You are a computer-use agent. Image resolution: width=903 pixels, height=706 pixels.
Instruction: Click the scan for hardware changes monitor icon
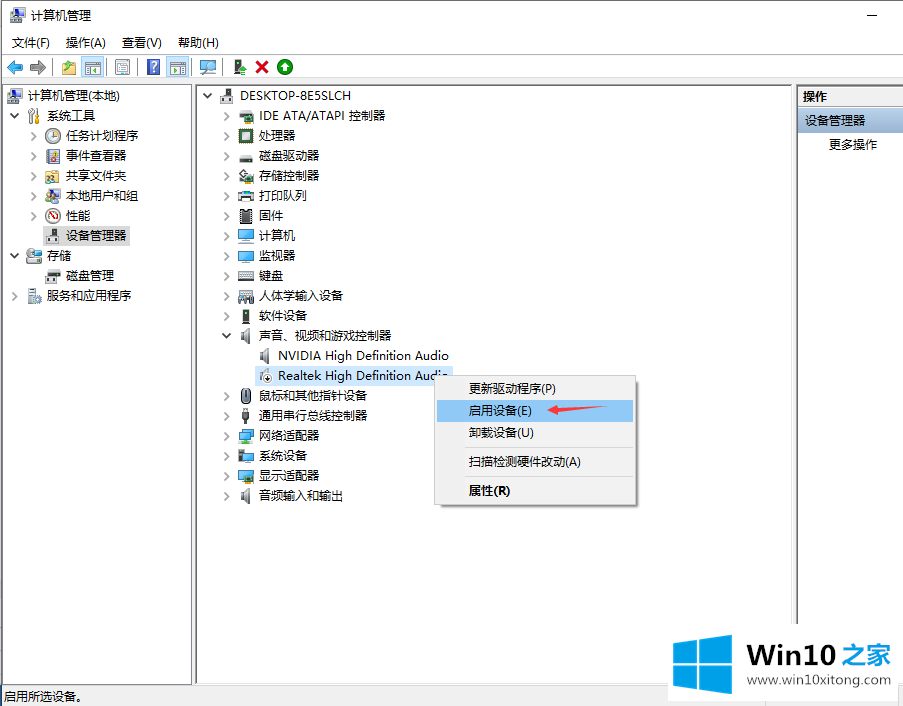(208, 67)
